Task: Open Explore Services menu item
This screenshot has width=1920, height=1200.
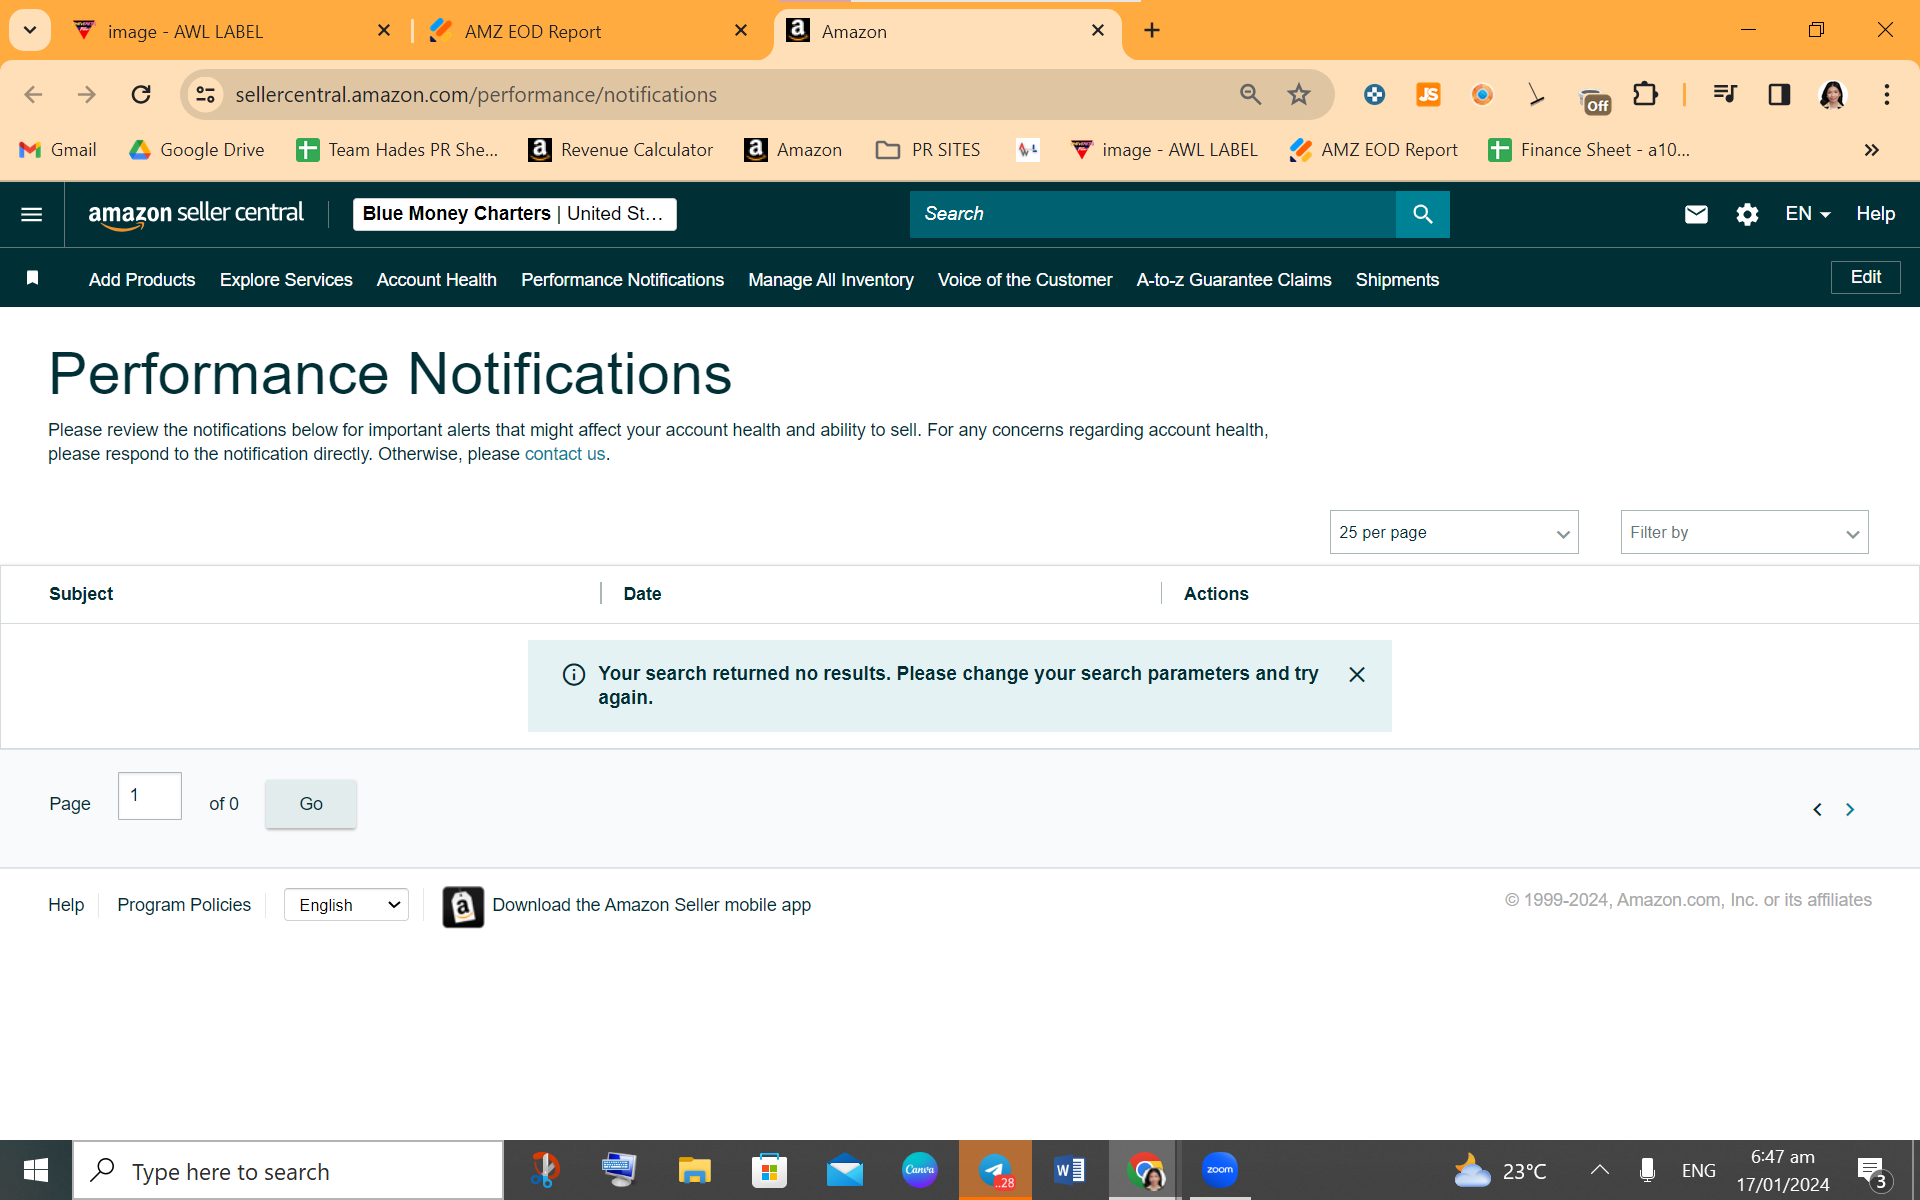Action: tap(286, 280)
